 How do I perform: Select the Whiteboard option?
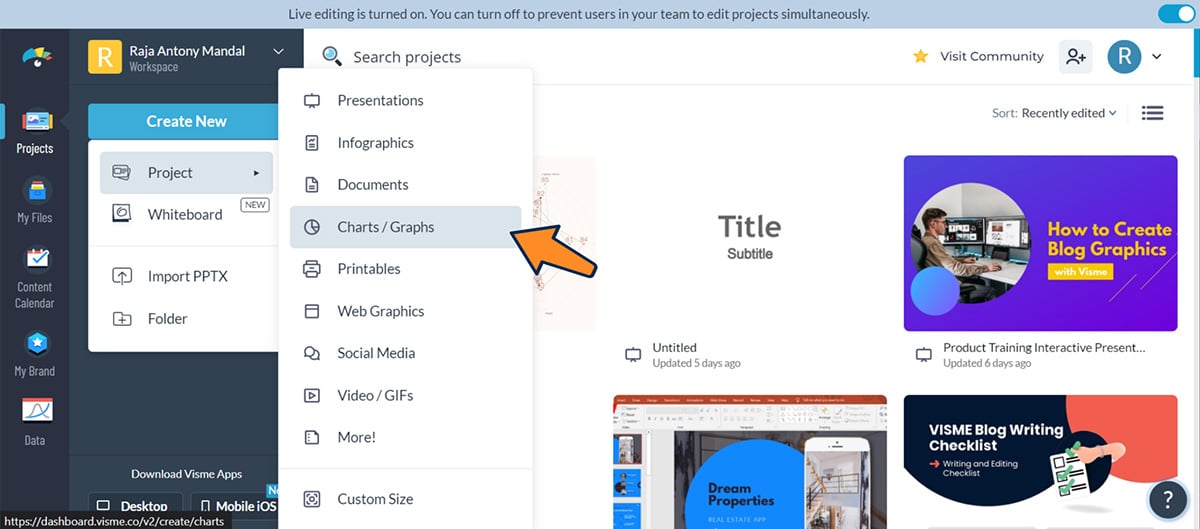click(x=185, y=214)
